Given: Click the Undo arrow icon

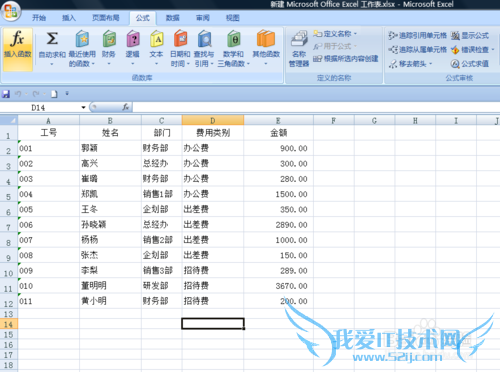Looking at the screenshot, I should 18,94.
